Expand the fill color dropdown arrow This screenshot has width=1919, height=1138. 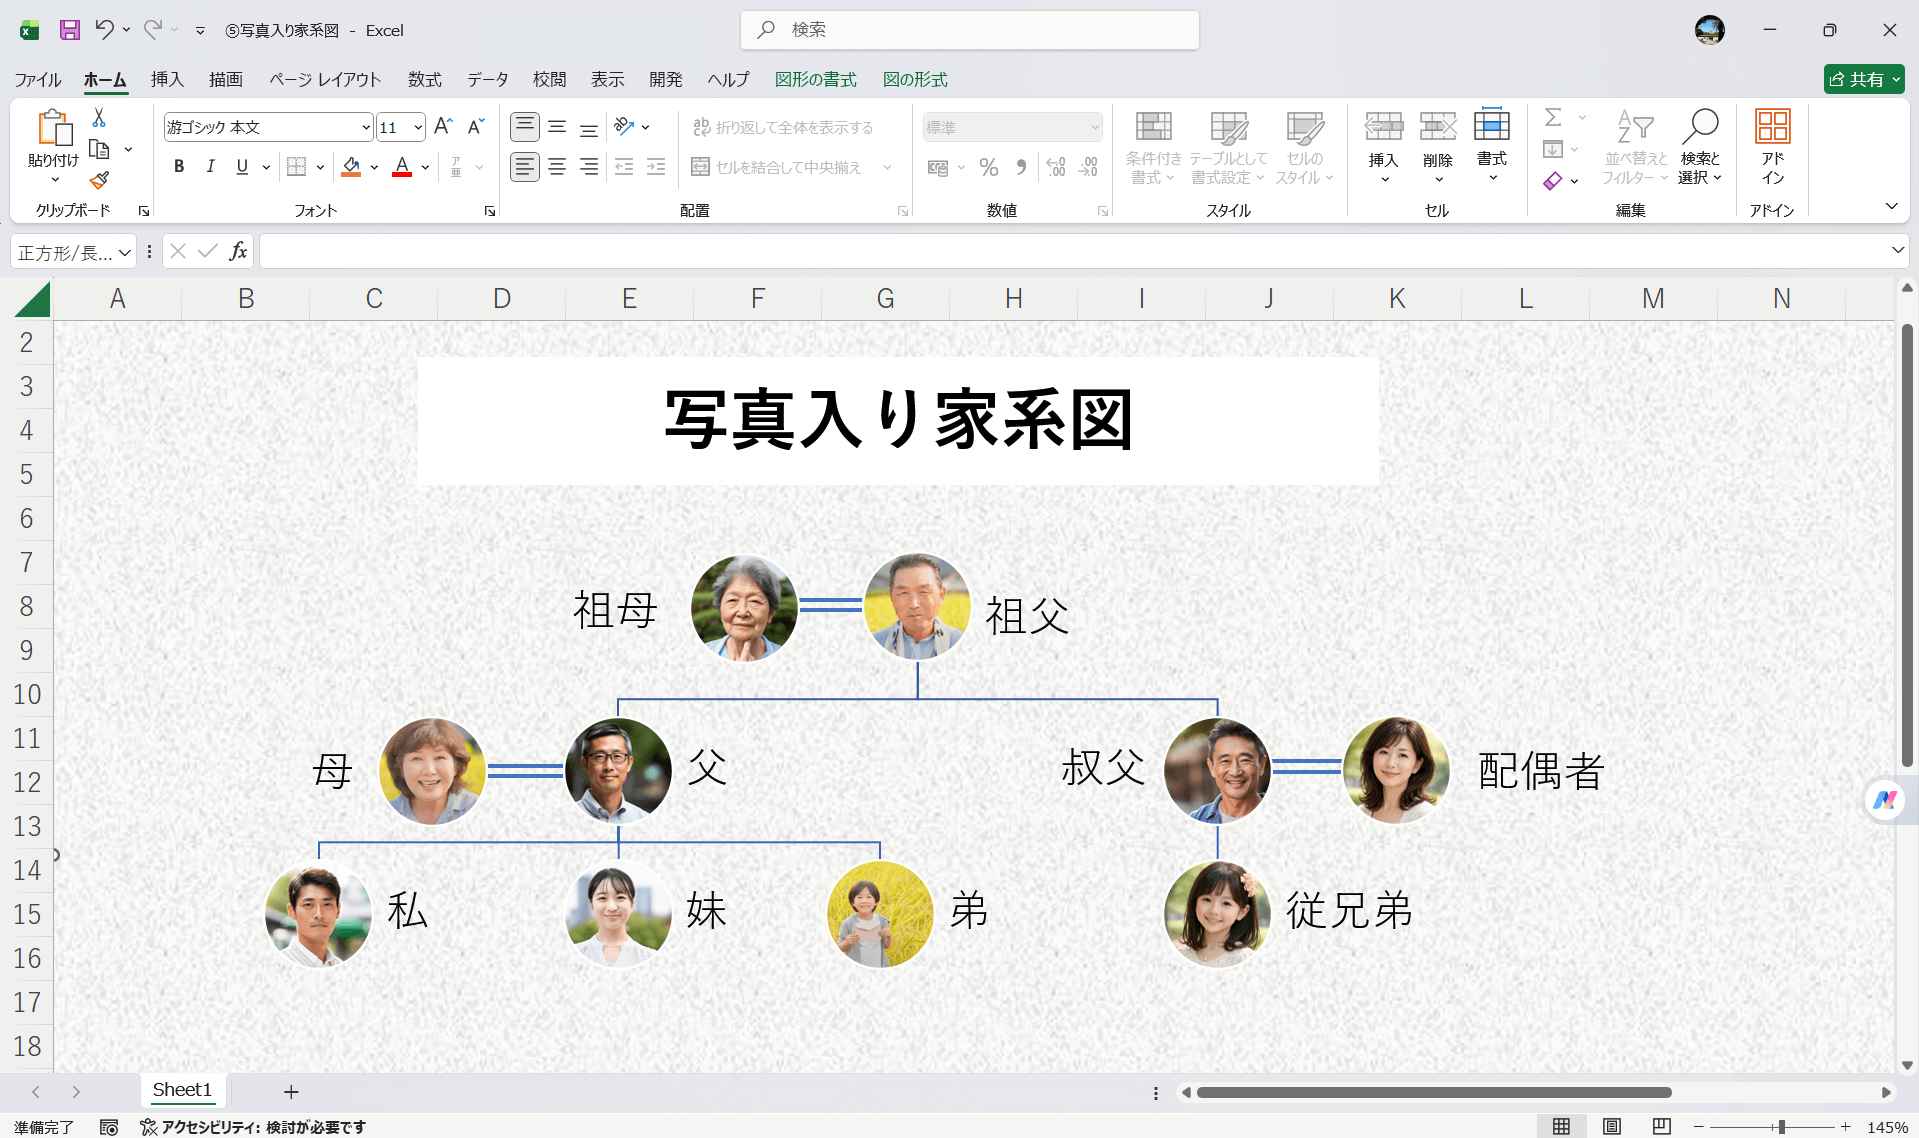[x=374, y=167]
